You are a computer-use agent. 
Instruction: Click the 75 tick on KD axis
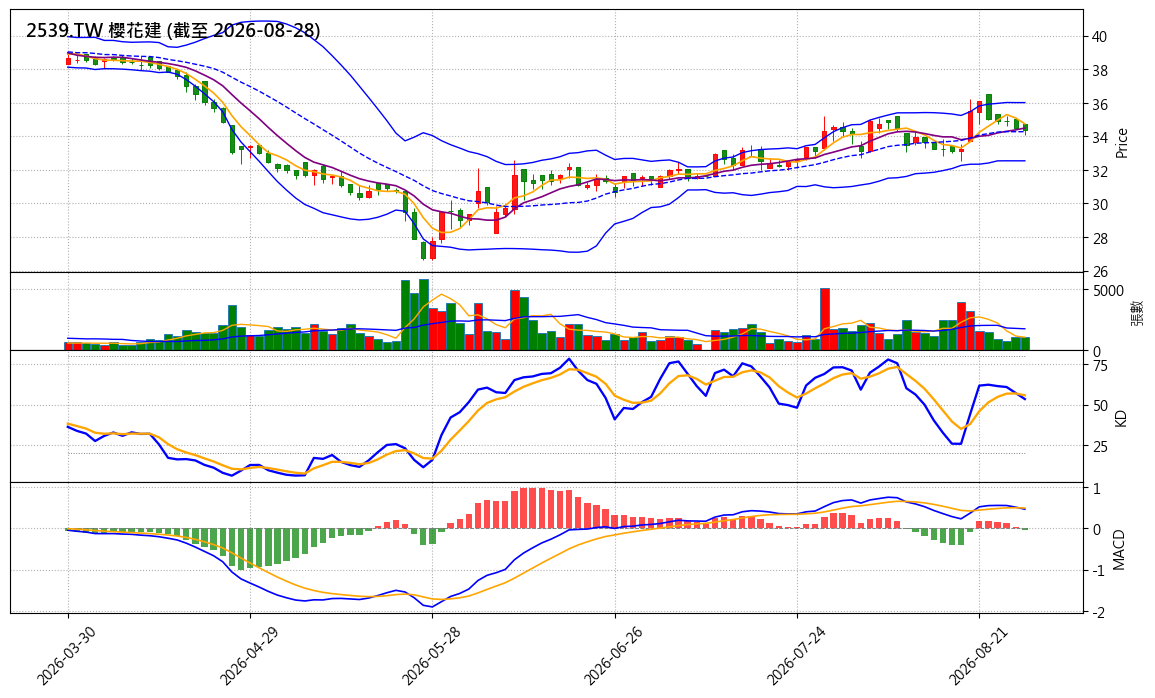point(1100,366)
